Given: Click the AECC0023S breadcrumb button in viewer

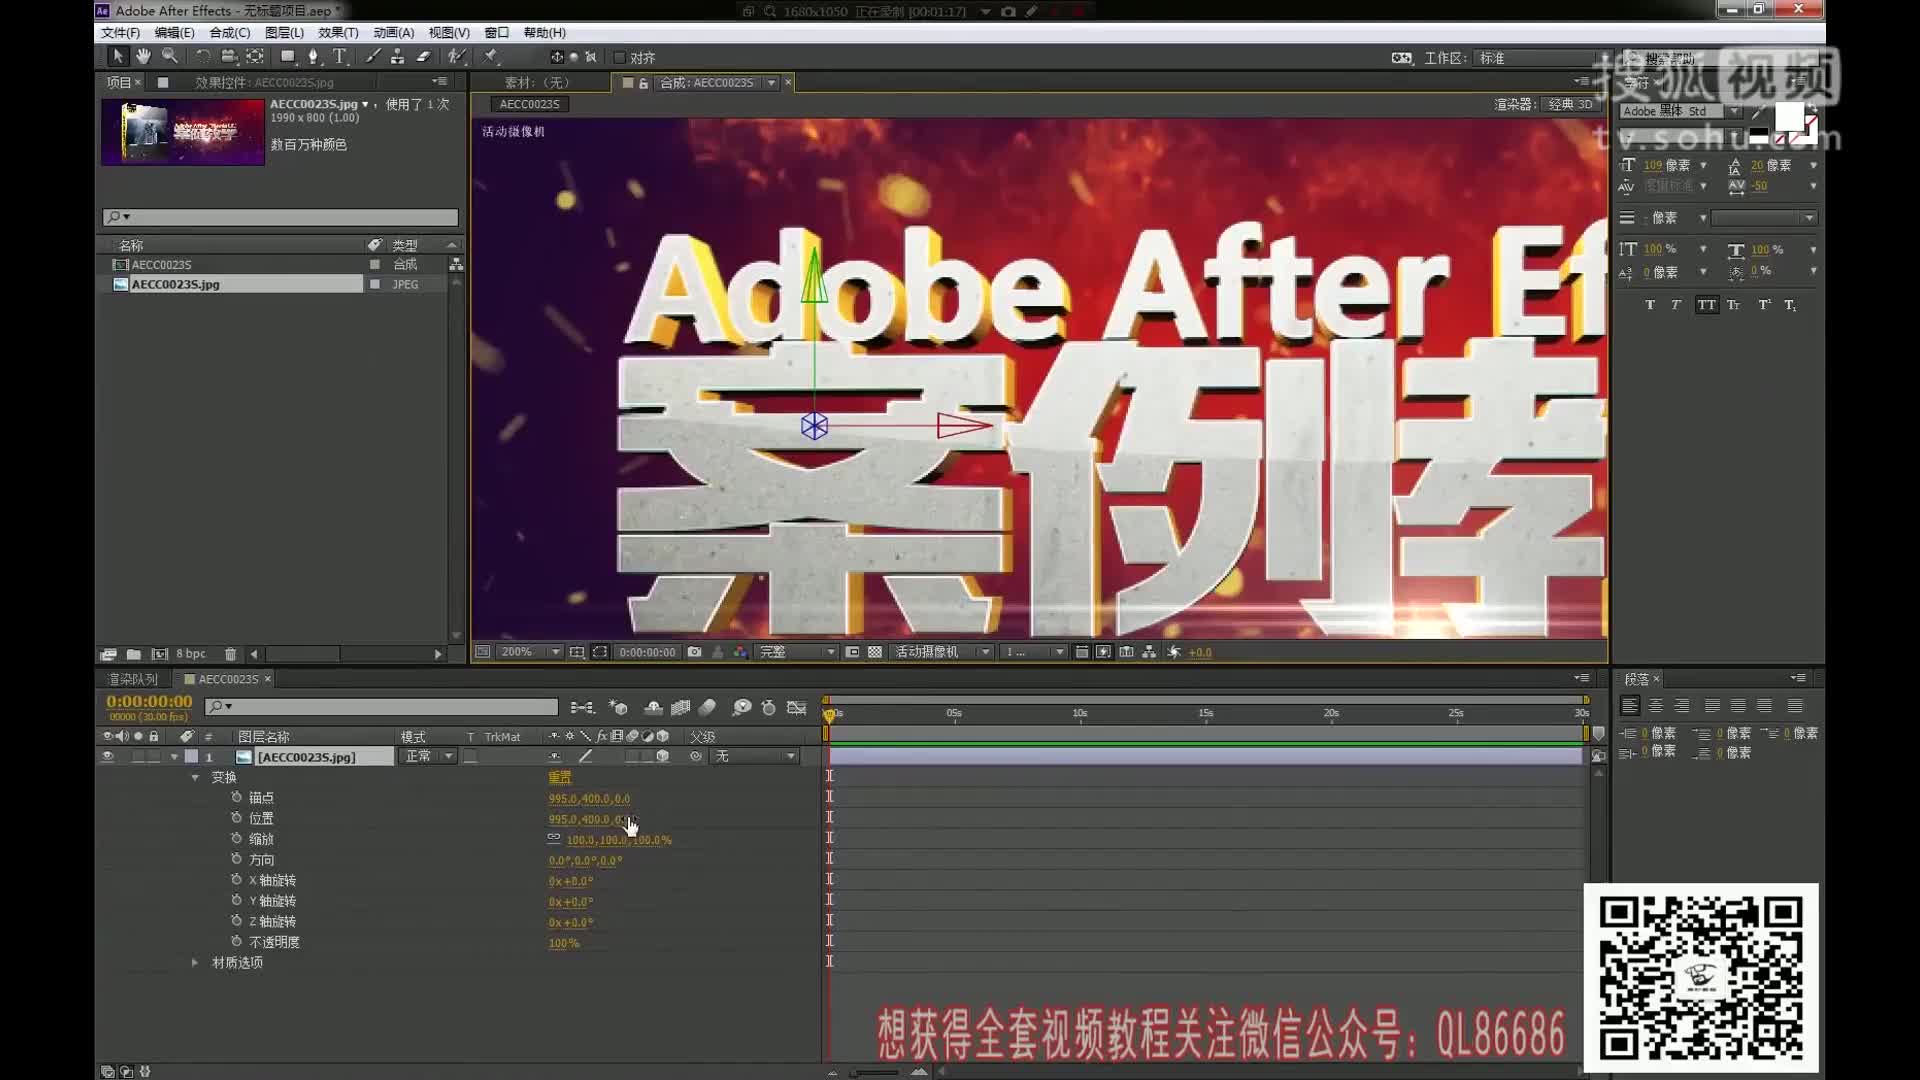Looking at the screenshot, I should click(530, 104).
